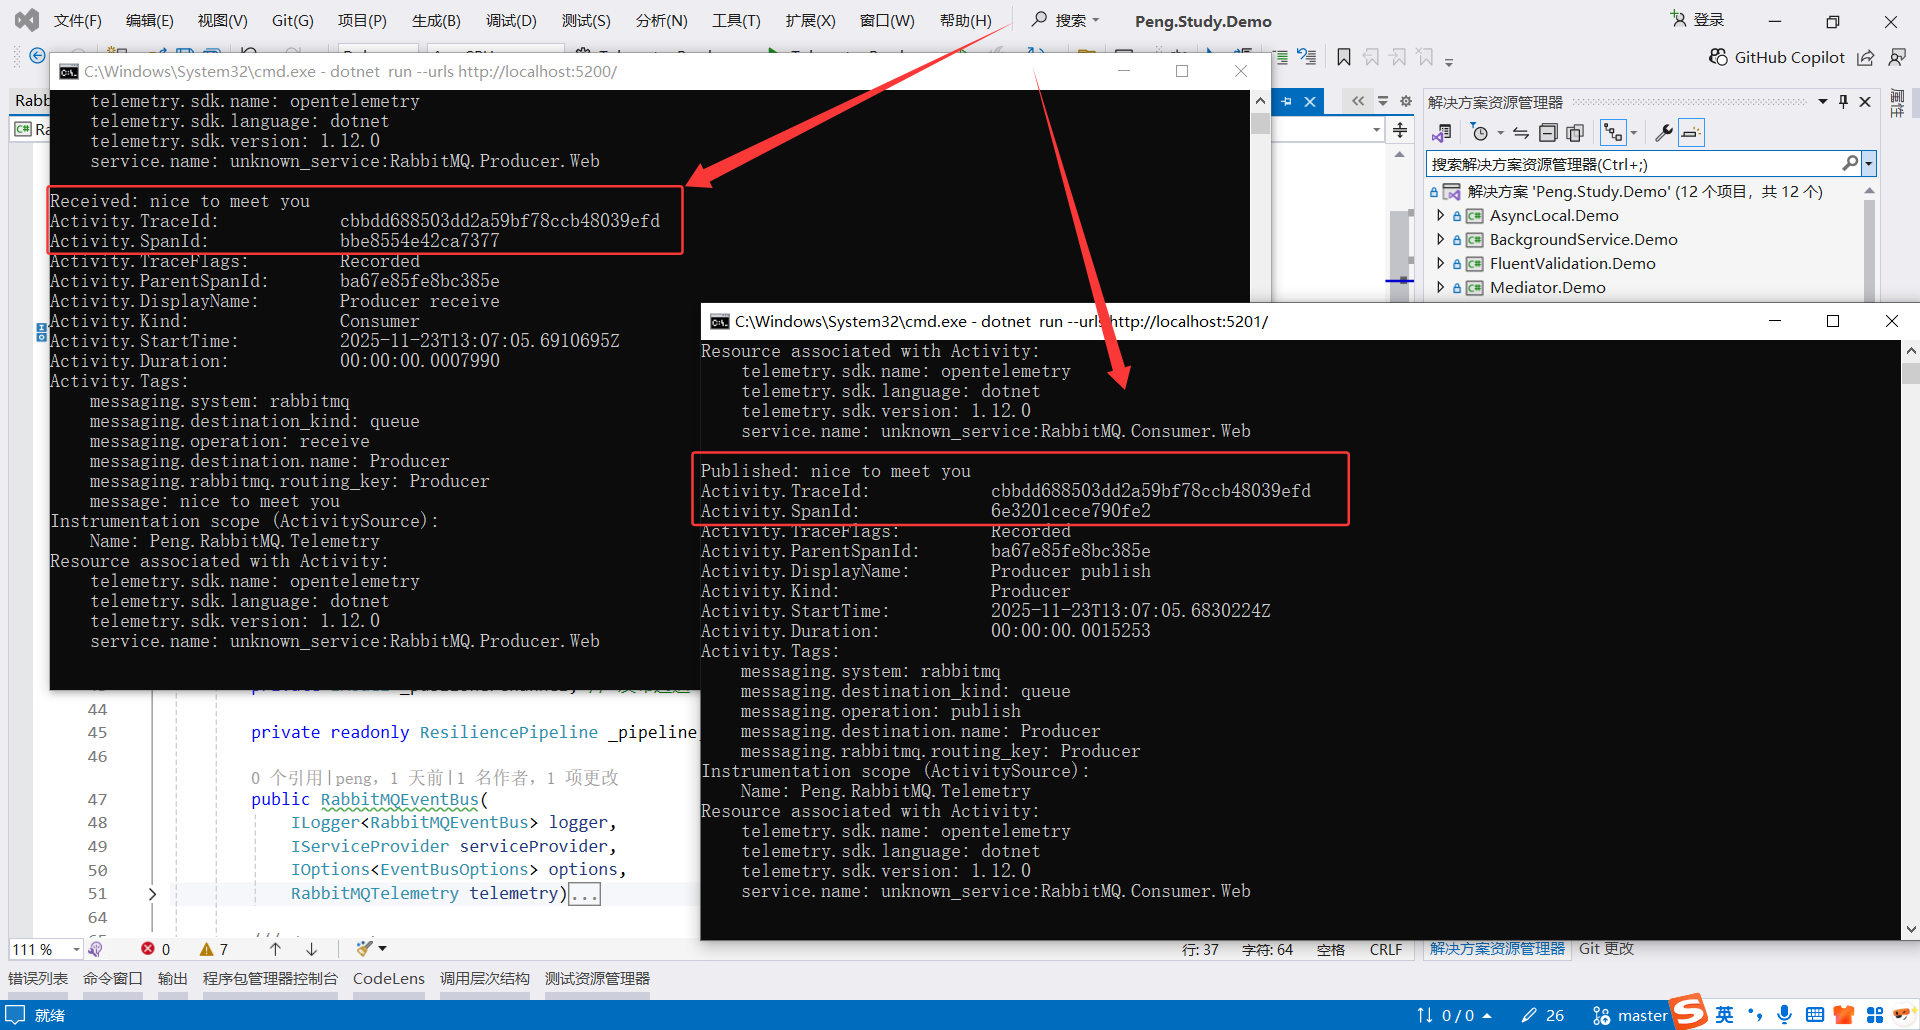
Task: Open the 工具(T) menu
Action: [x=736, y=21]
